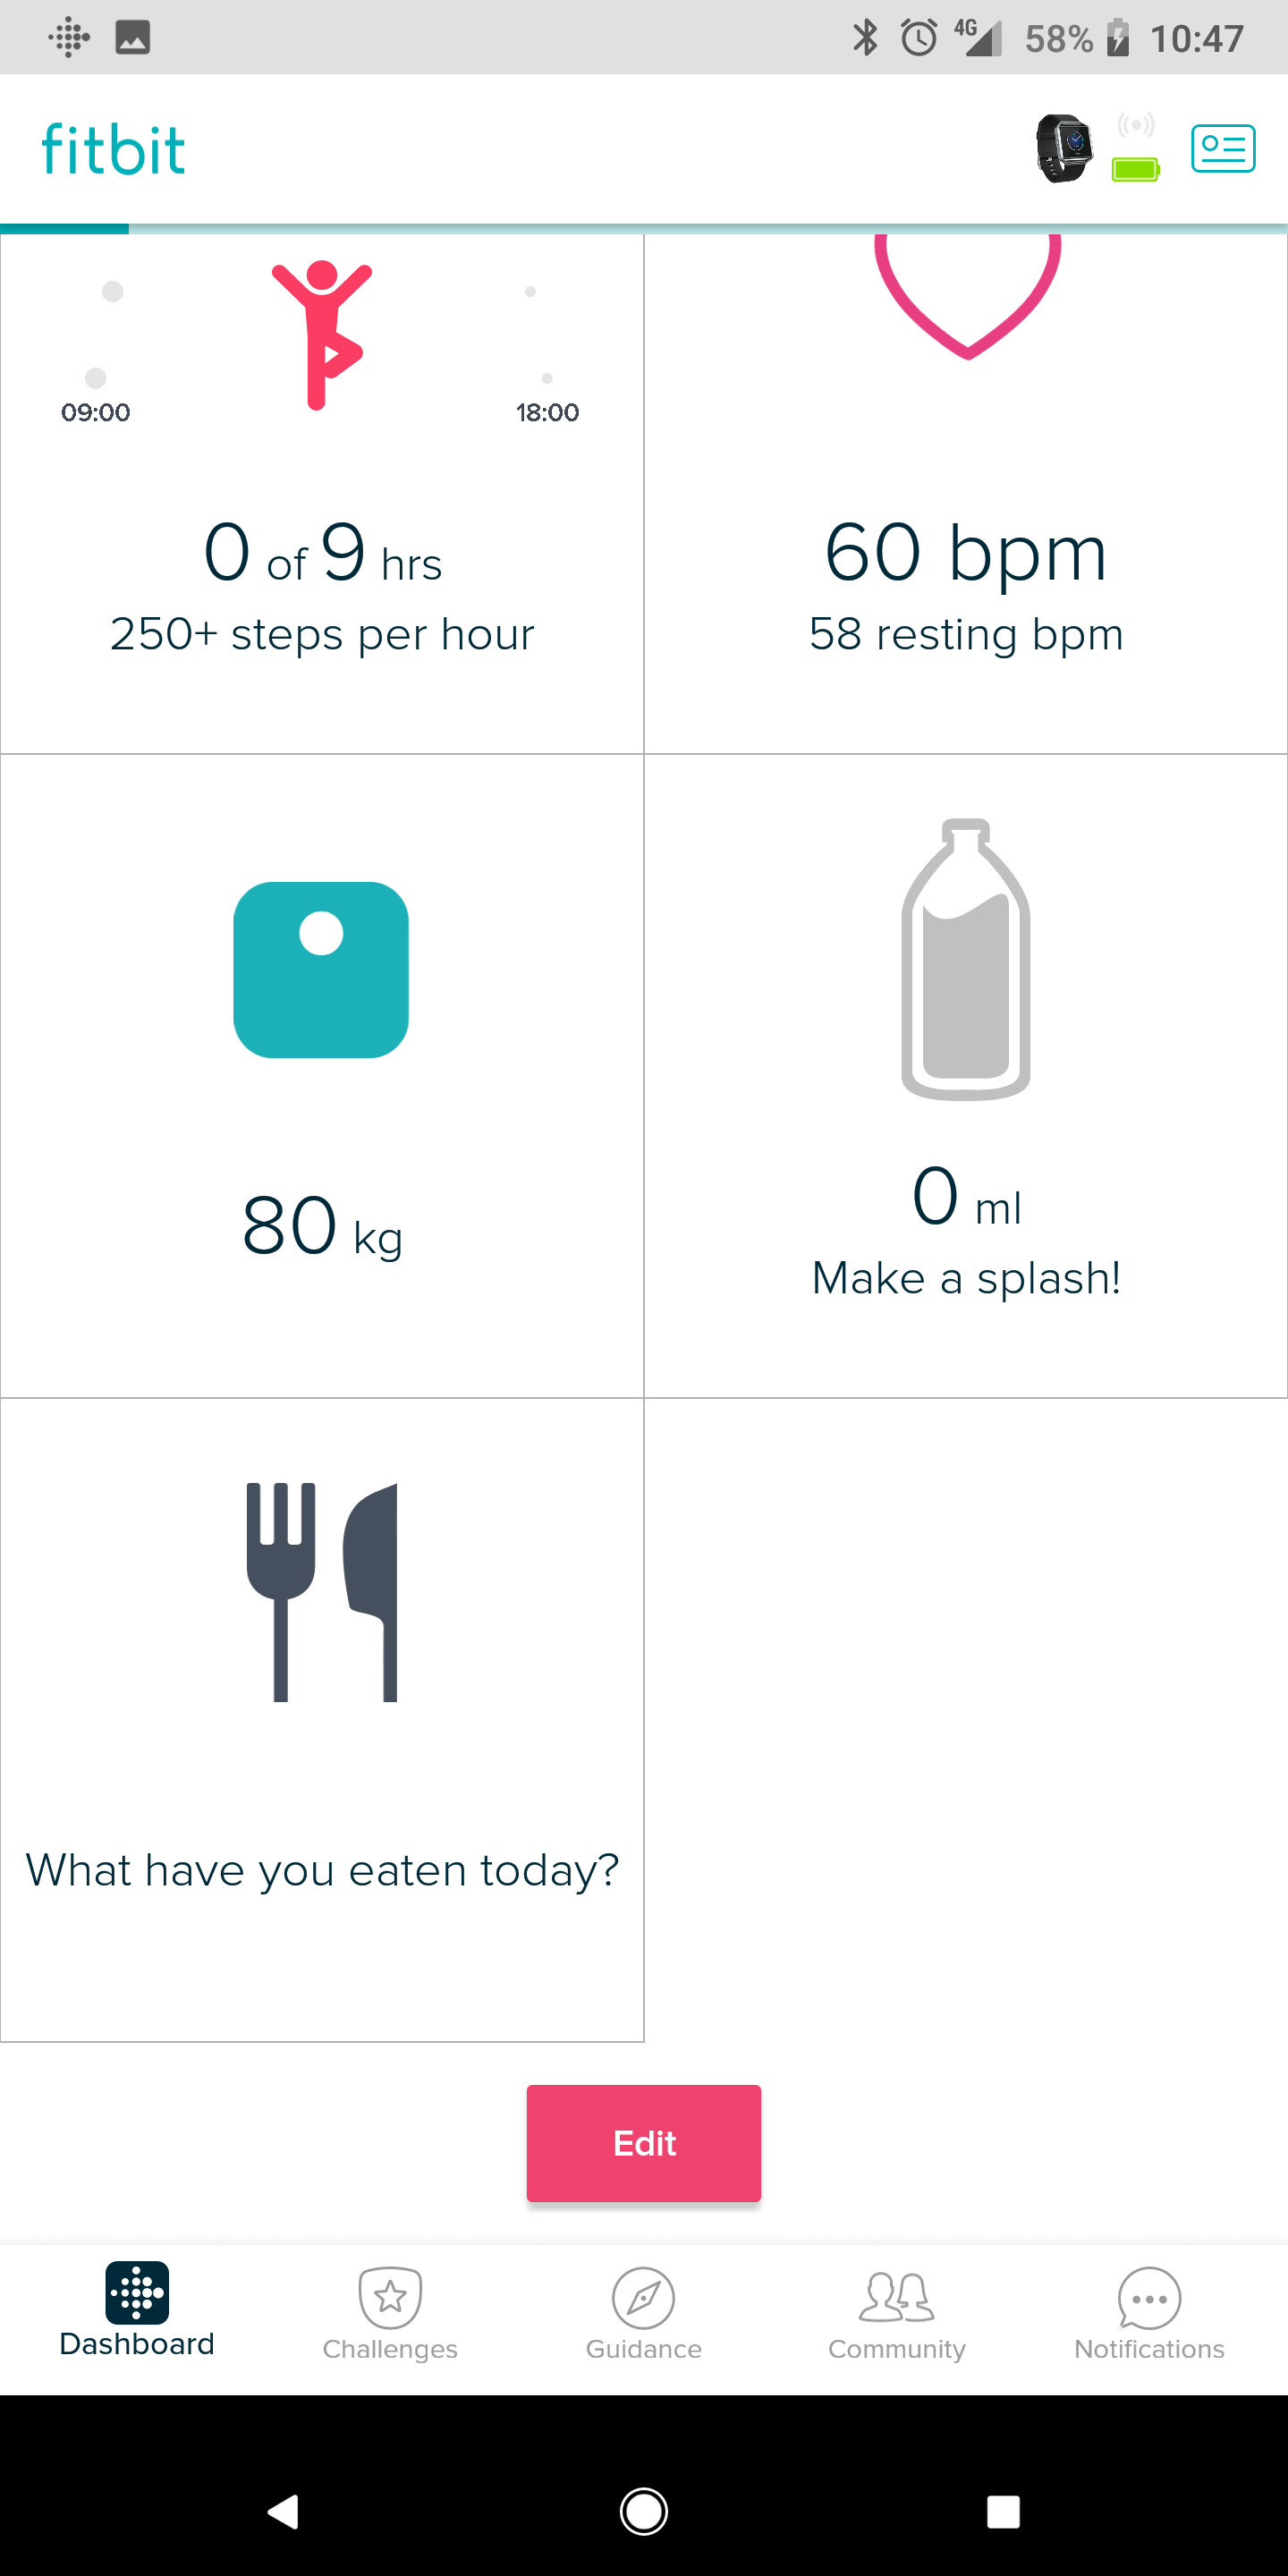Tap the green device battery indicator
This screenshot has width=1288, height=2576.
(x=1135, y=169)
